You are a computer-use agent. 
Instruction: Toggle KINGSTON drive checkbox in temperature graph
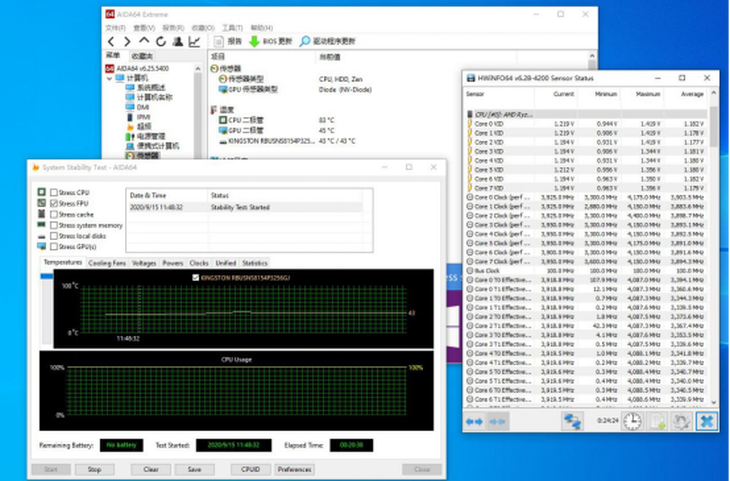[x=196, y=278]
